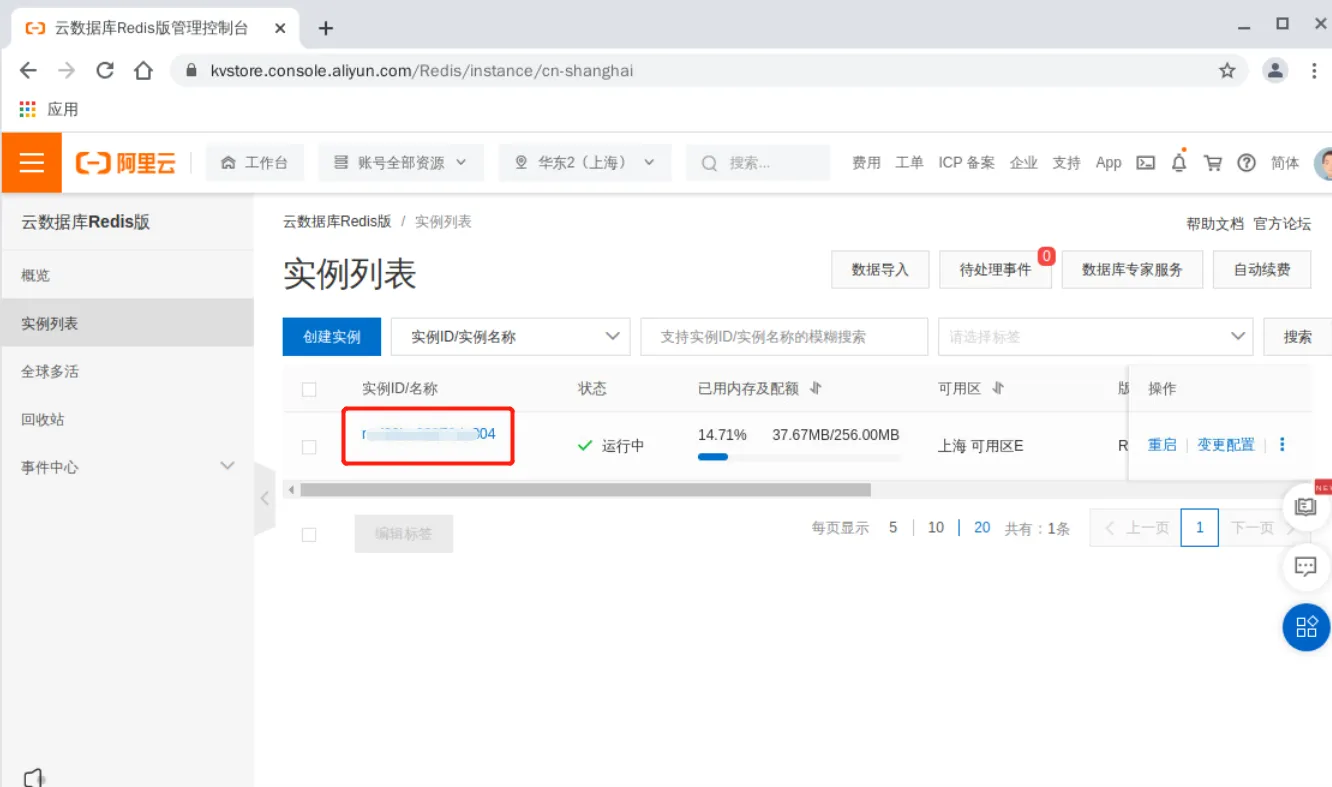Screen dimensions: 1332x787
Task: Reload the current page
Action: (x=104, y=71)
